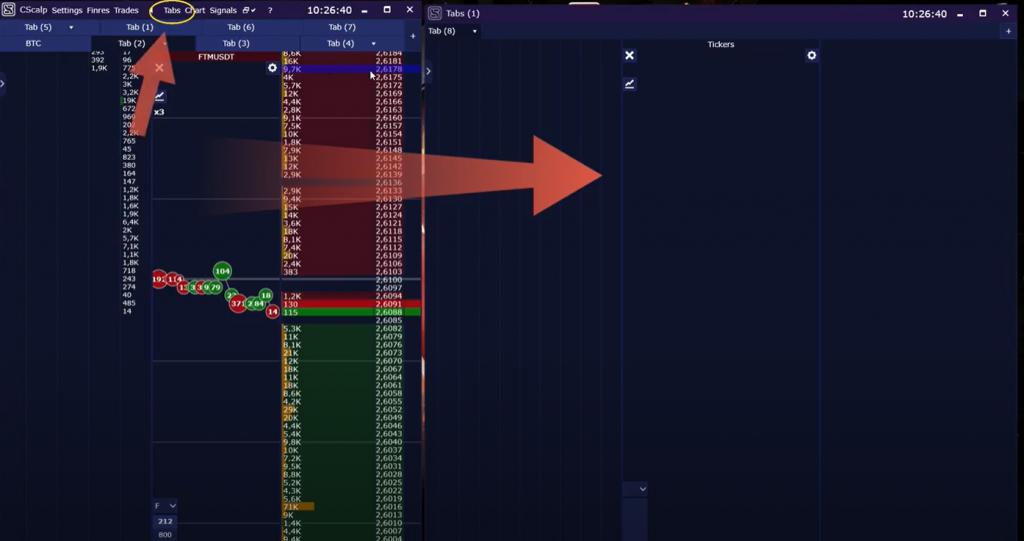Open the Settings menu

pos(67,10)
